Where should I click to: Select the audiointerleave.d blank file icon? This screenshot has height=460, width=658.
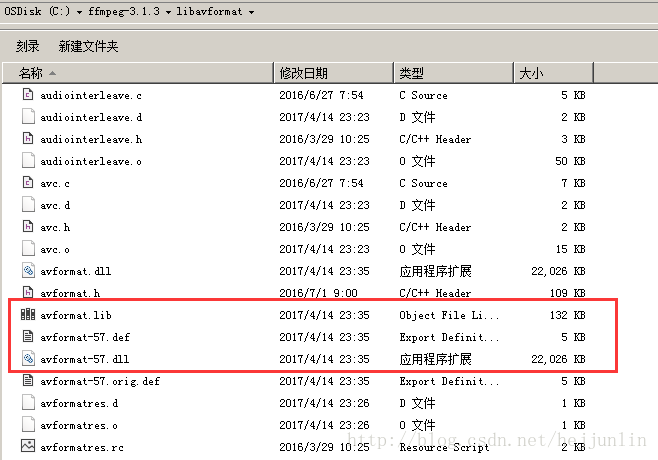pyautogui.click(x=28, y=116)
